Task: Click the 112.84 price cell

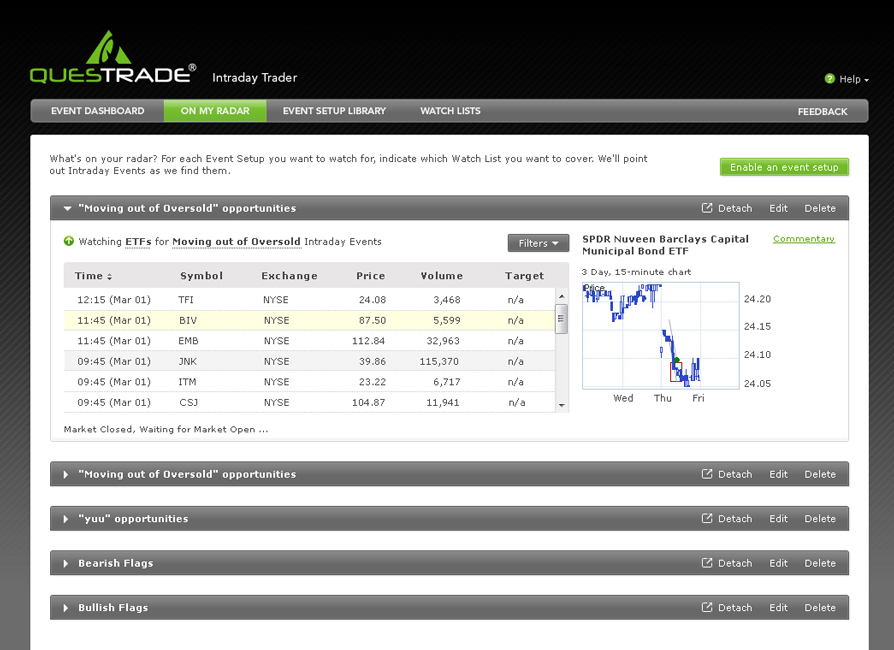Action: click(x=368, y=340)
